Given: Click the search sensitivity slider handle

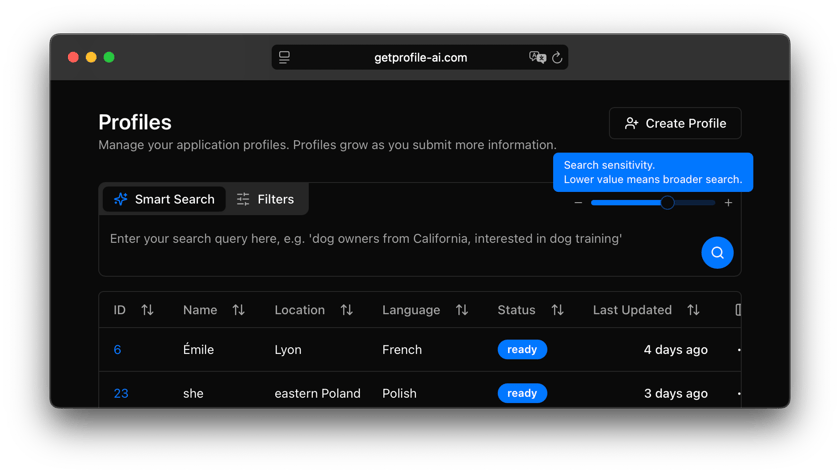Looking at the screenshot, I should [x=667, y=202].
